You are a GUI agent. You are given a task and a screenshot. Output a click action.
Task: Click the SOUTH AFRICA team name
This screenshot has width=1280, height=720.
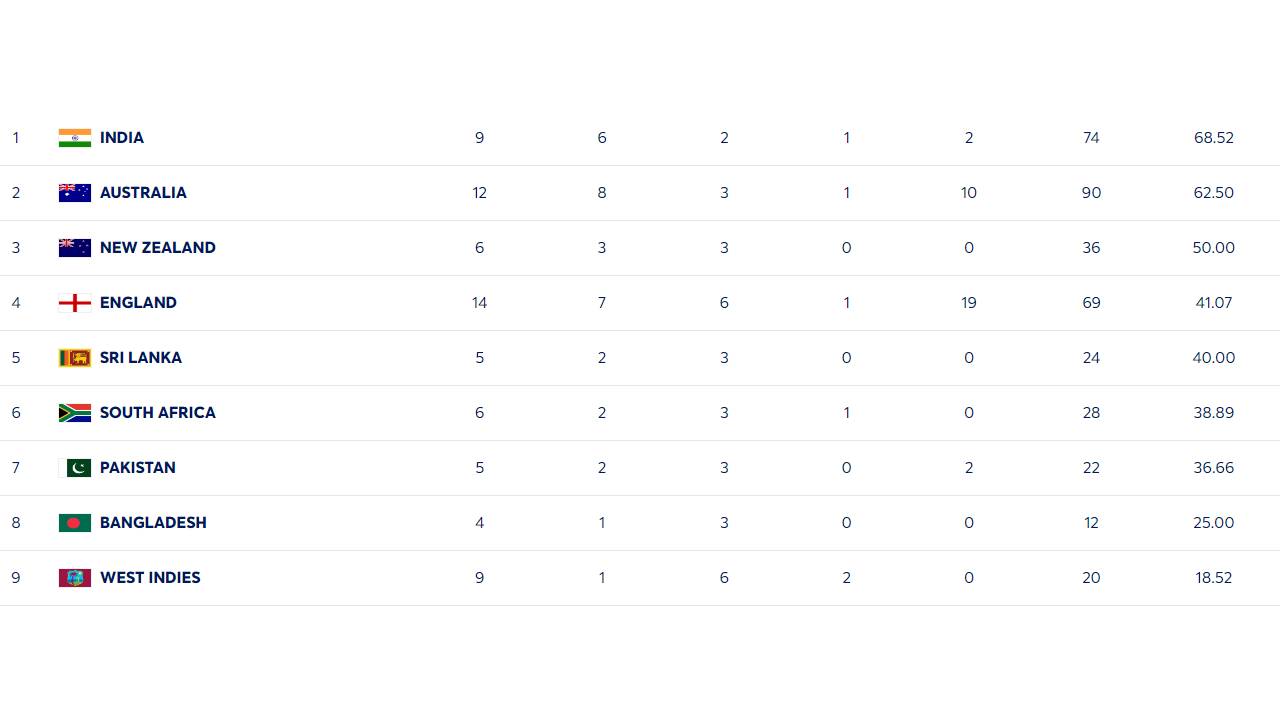click(x=158, y=413)
